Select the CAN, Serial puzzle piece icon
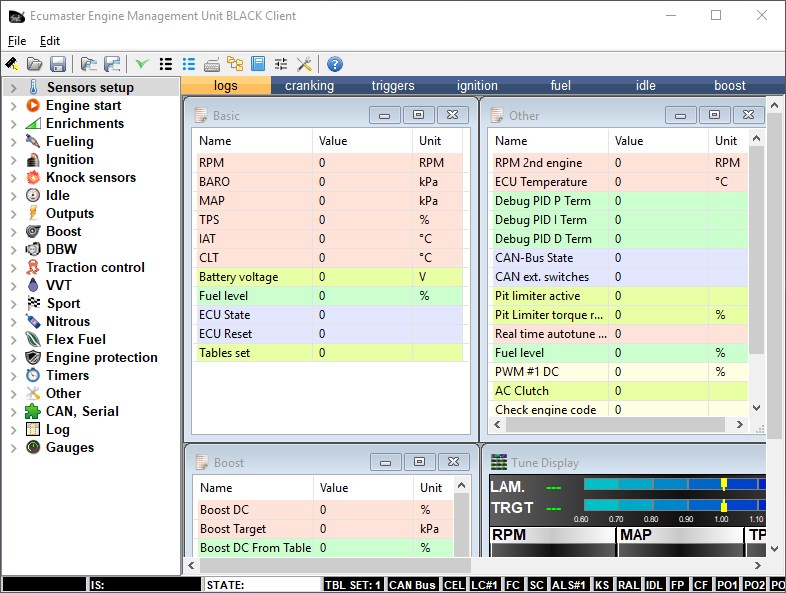 [x=33, y=412]
